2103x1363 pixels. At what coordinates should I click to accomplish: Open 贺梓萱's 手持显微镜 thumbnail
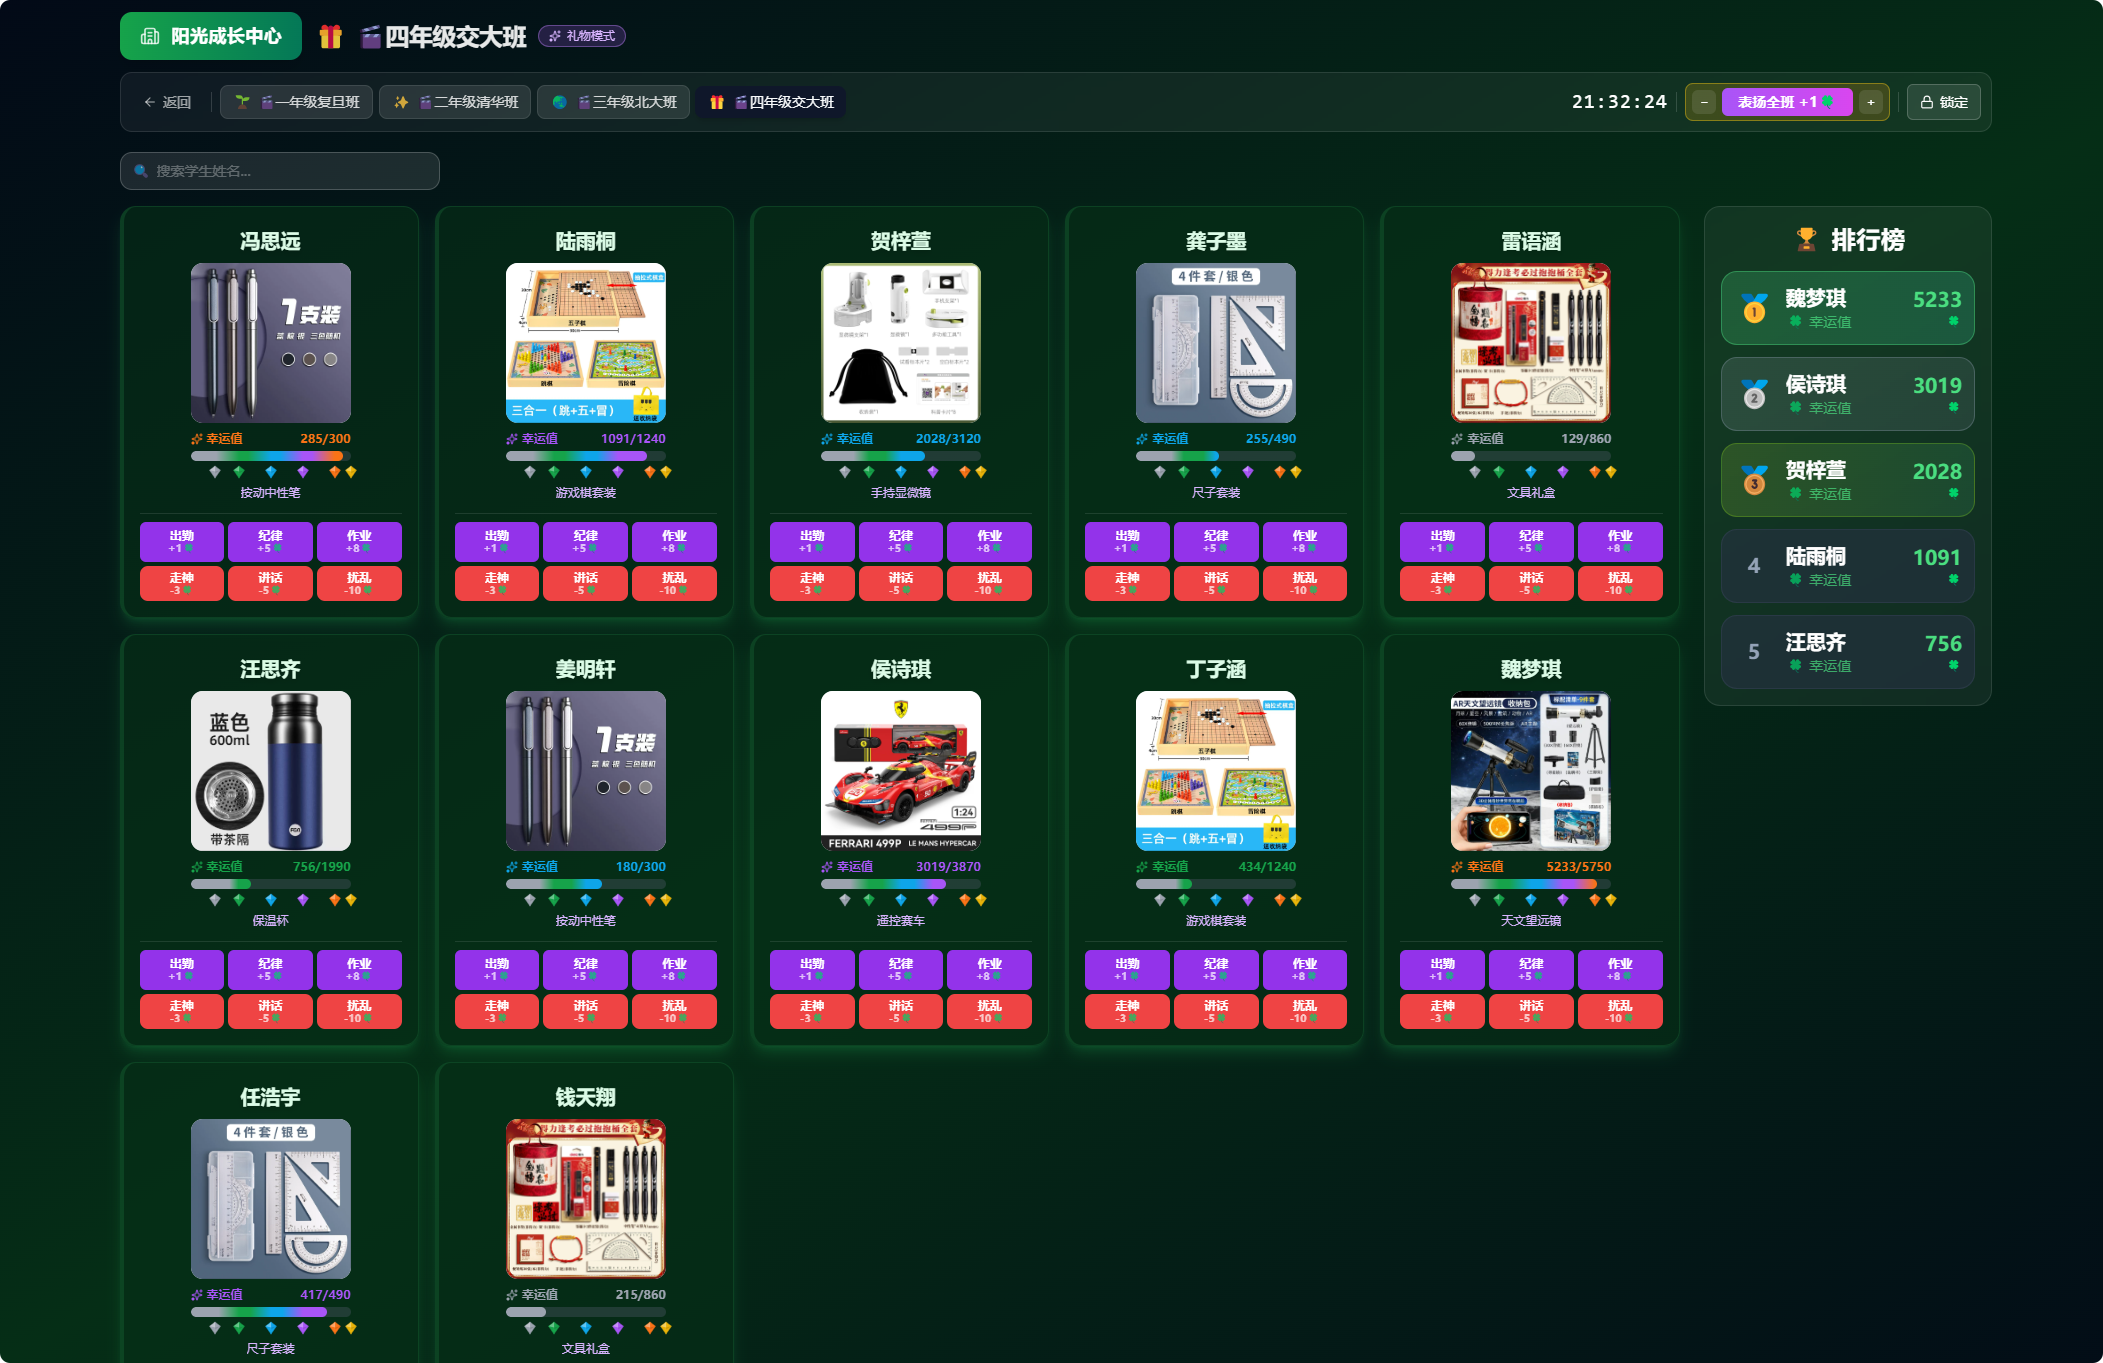tap(901, 343)
